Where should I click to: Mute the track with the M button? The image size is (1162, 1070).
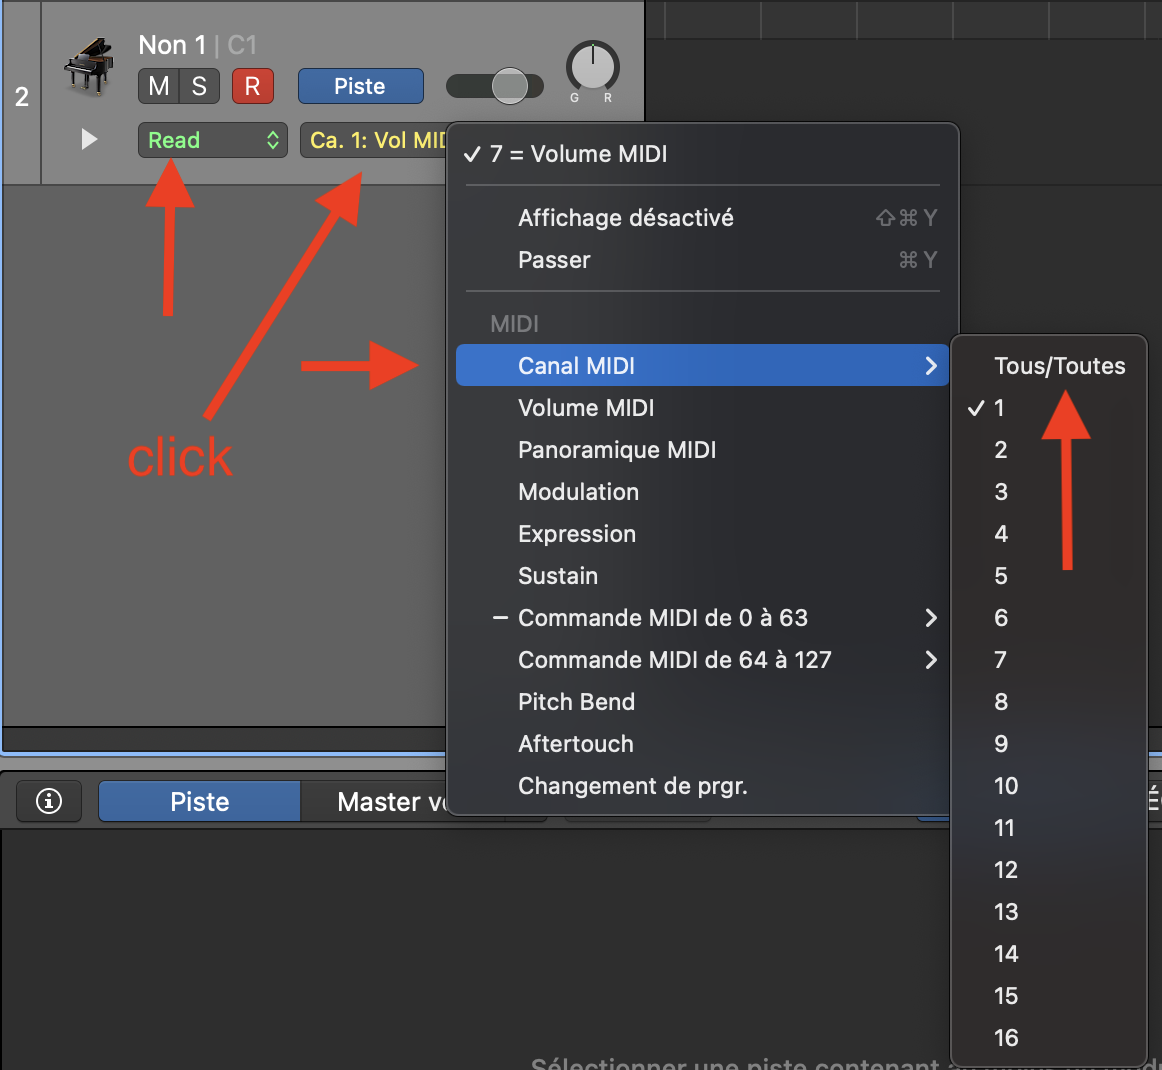click(x=158, y=86)
